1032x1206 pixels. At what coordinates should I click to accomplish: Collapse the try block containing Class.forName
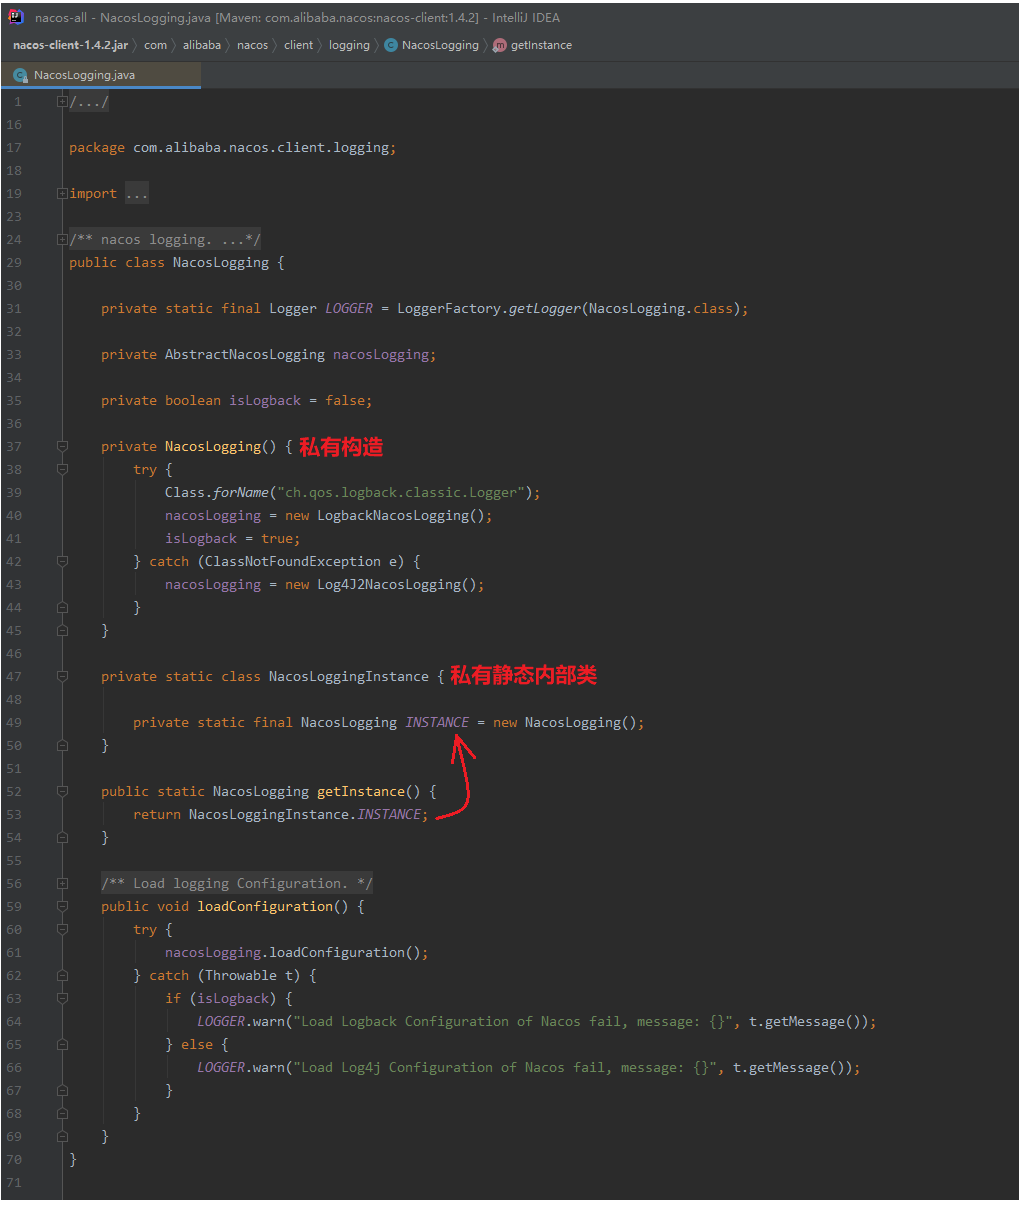tap(62, 469)
